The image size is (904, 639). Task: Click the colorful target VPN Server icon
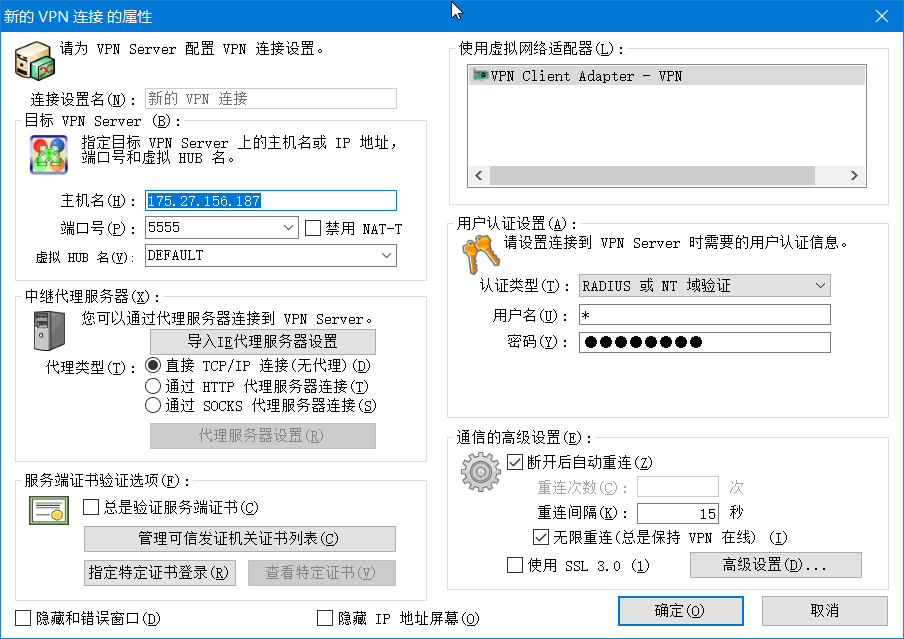49,155
